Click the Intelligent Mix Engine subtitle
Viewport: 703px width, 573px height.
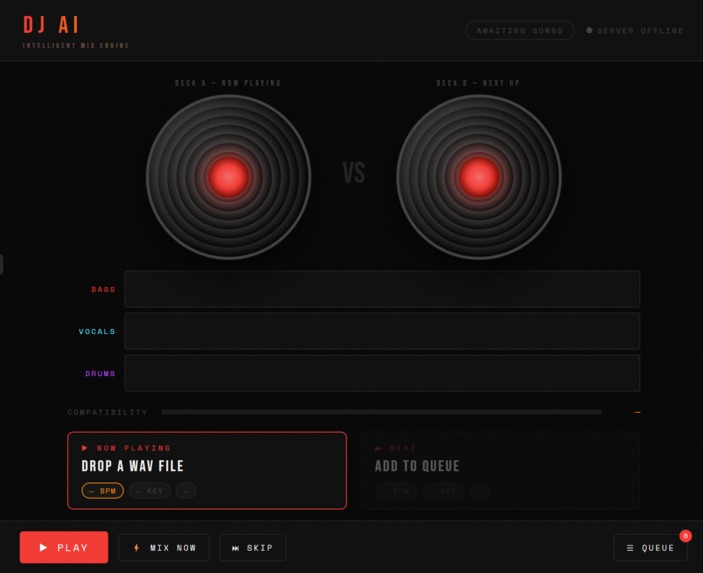76,45
